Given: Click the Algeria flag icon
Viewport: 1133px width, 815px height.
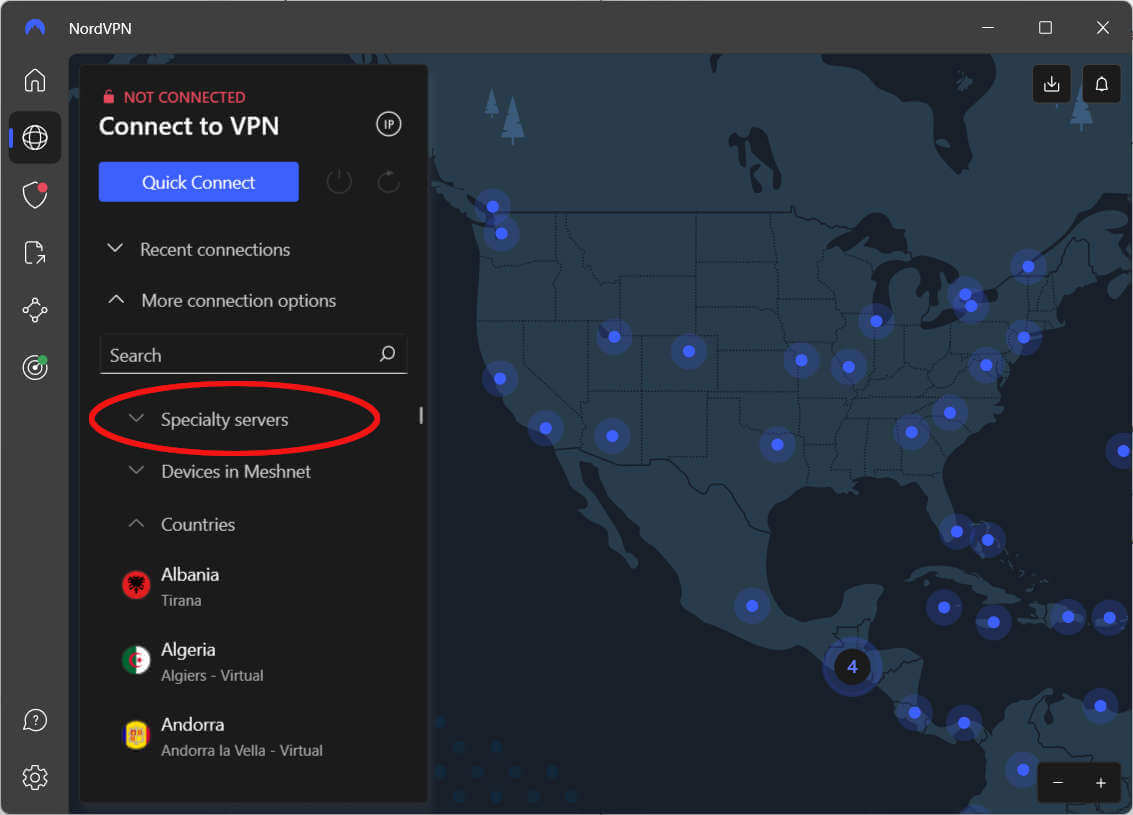Looking at the screenshot, I should click(x=136, y=660).
